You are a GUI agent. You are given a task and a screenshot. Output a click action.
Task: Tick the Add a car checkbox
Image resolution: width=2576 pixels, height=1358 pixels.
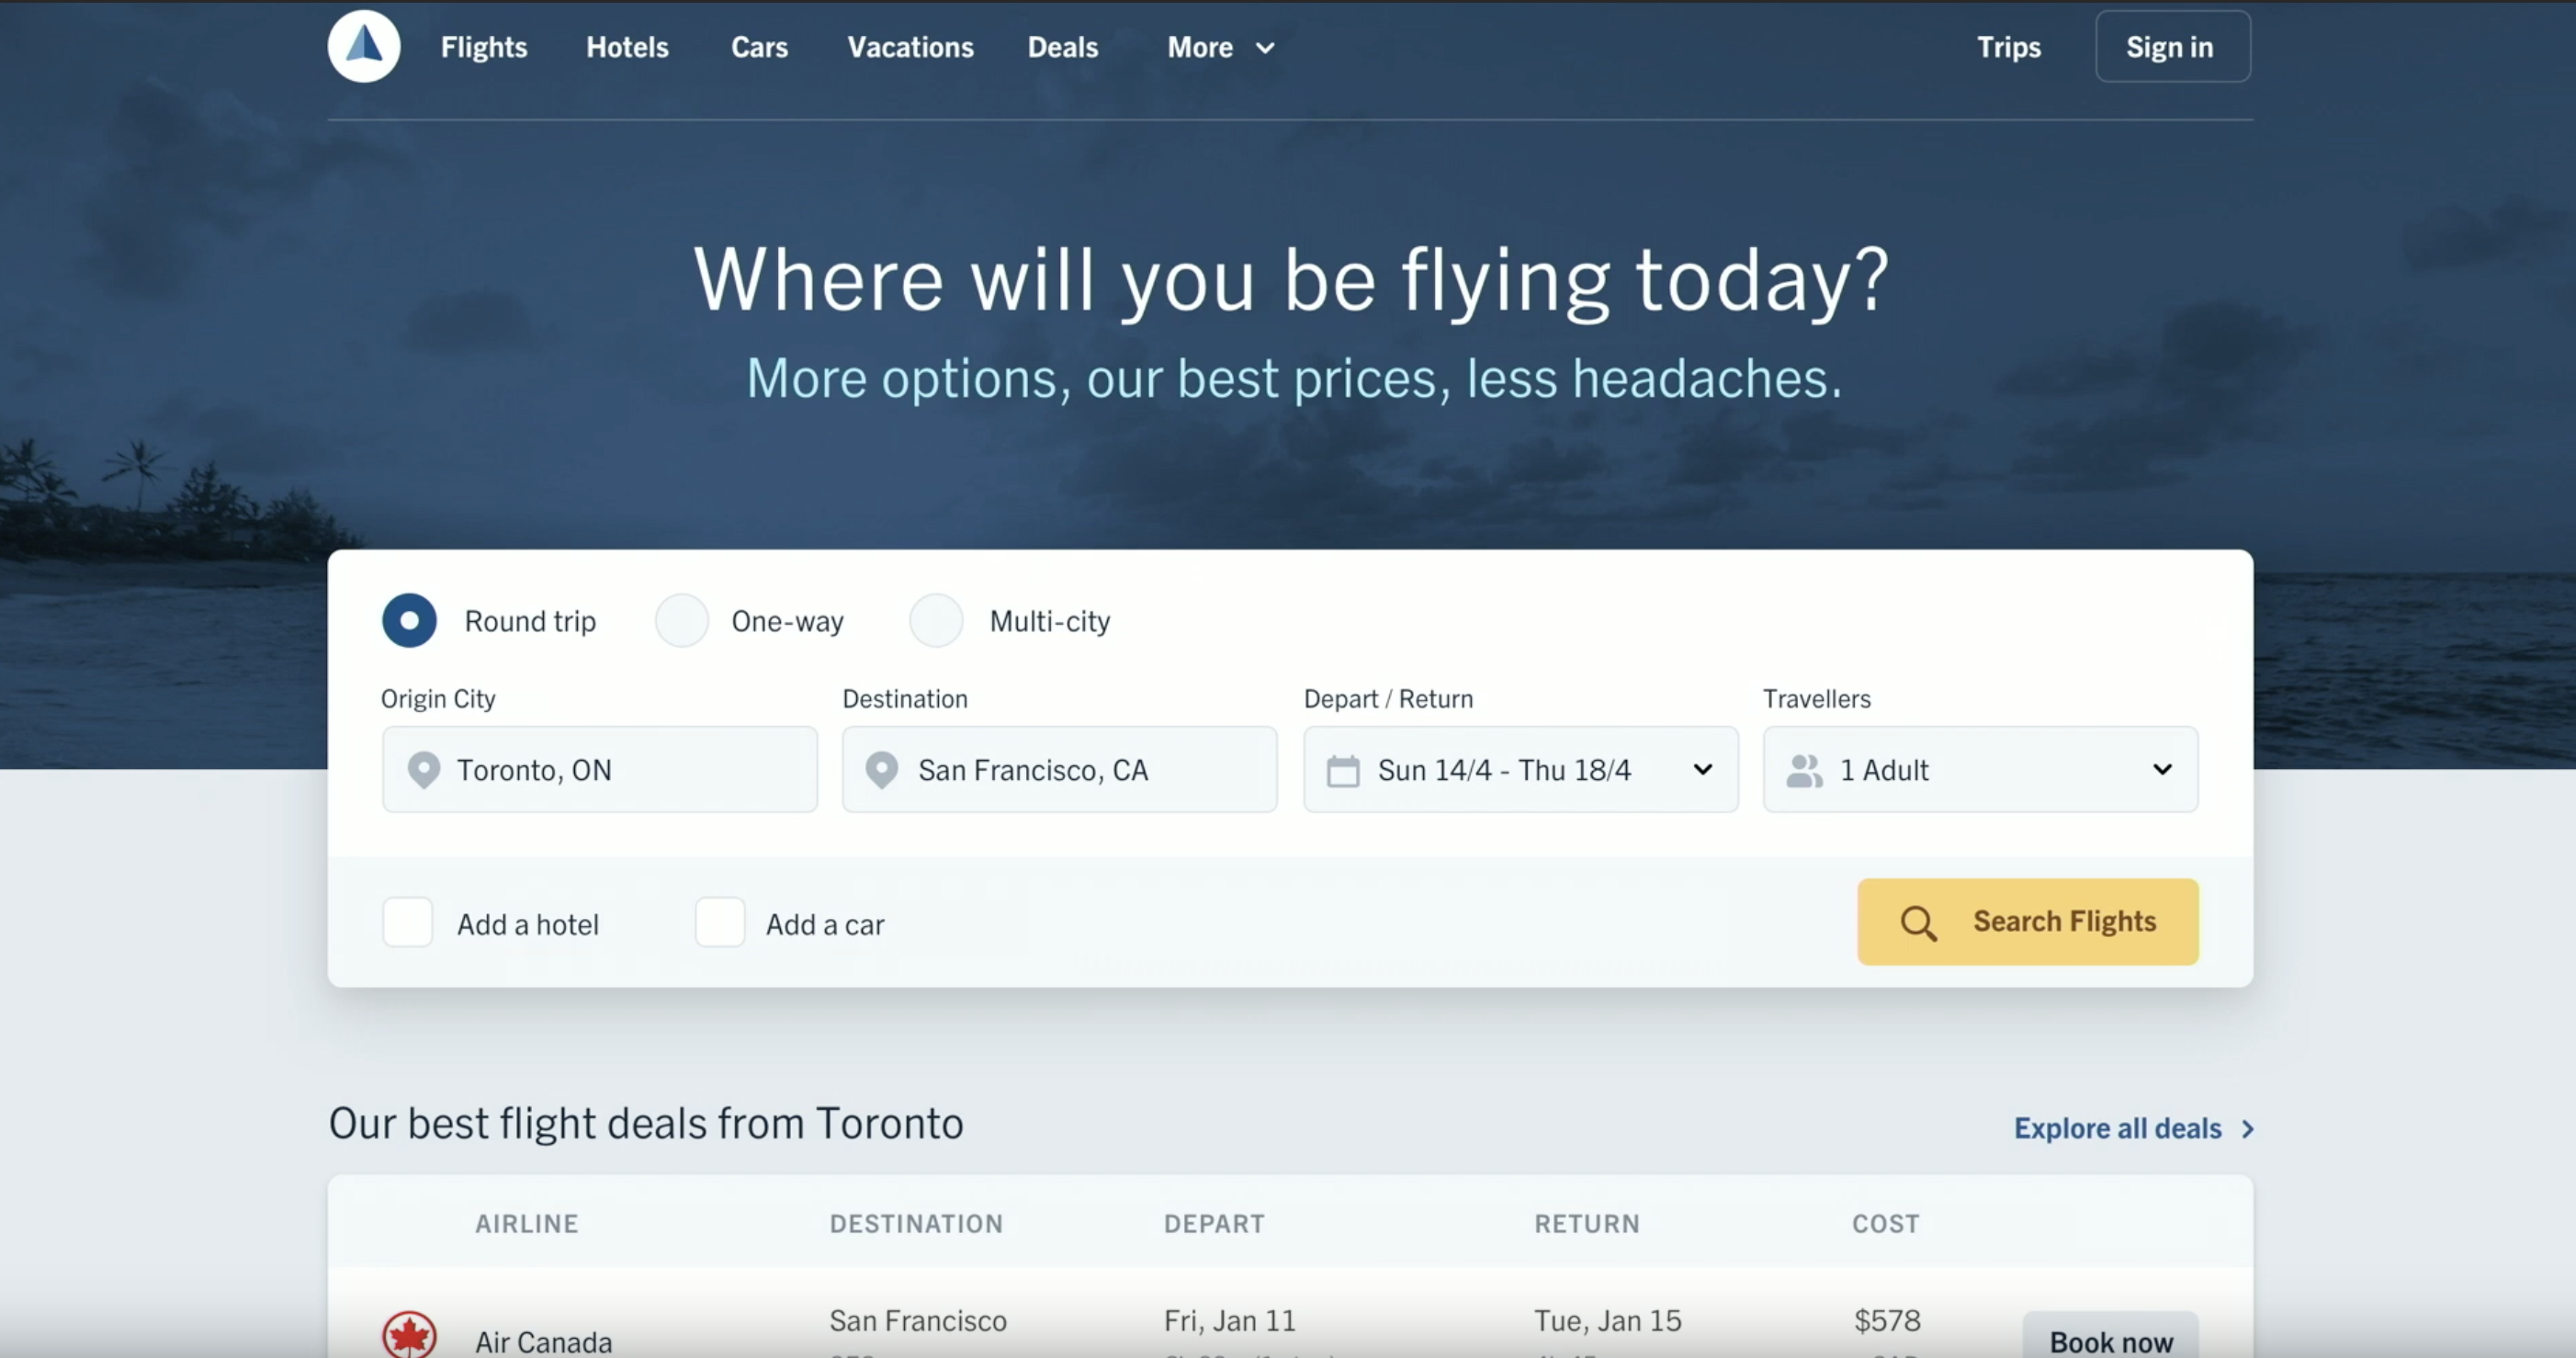[720, 922]
